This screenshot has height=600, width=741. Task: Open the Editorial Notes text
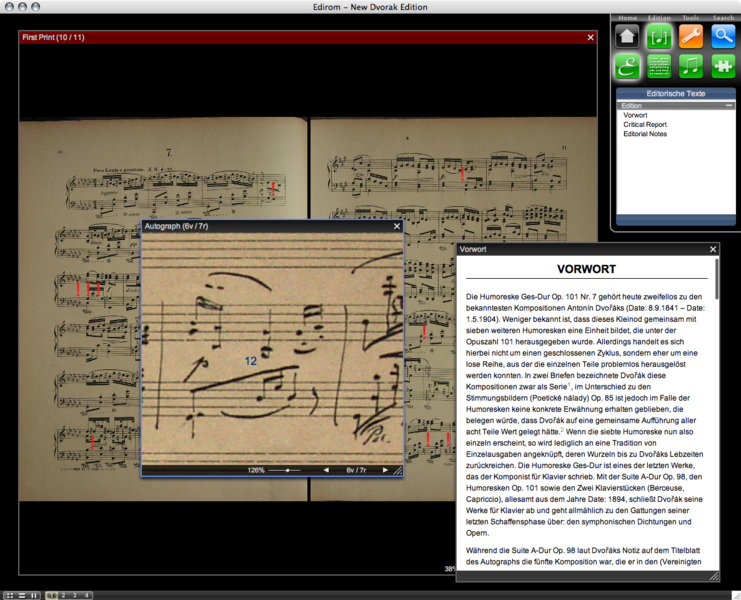pos(644,133)
